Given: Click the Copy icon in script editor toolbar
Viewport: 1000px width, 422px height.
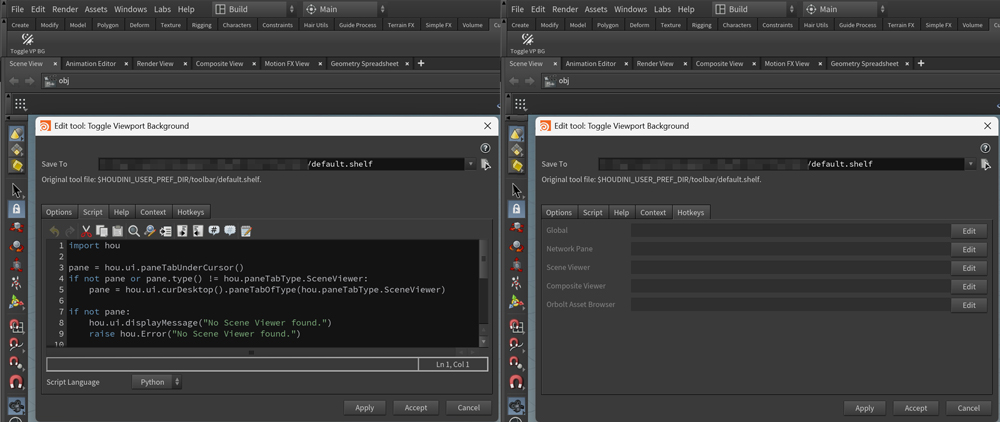Looking at the screenshot, I should 102,231.
